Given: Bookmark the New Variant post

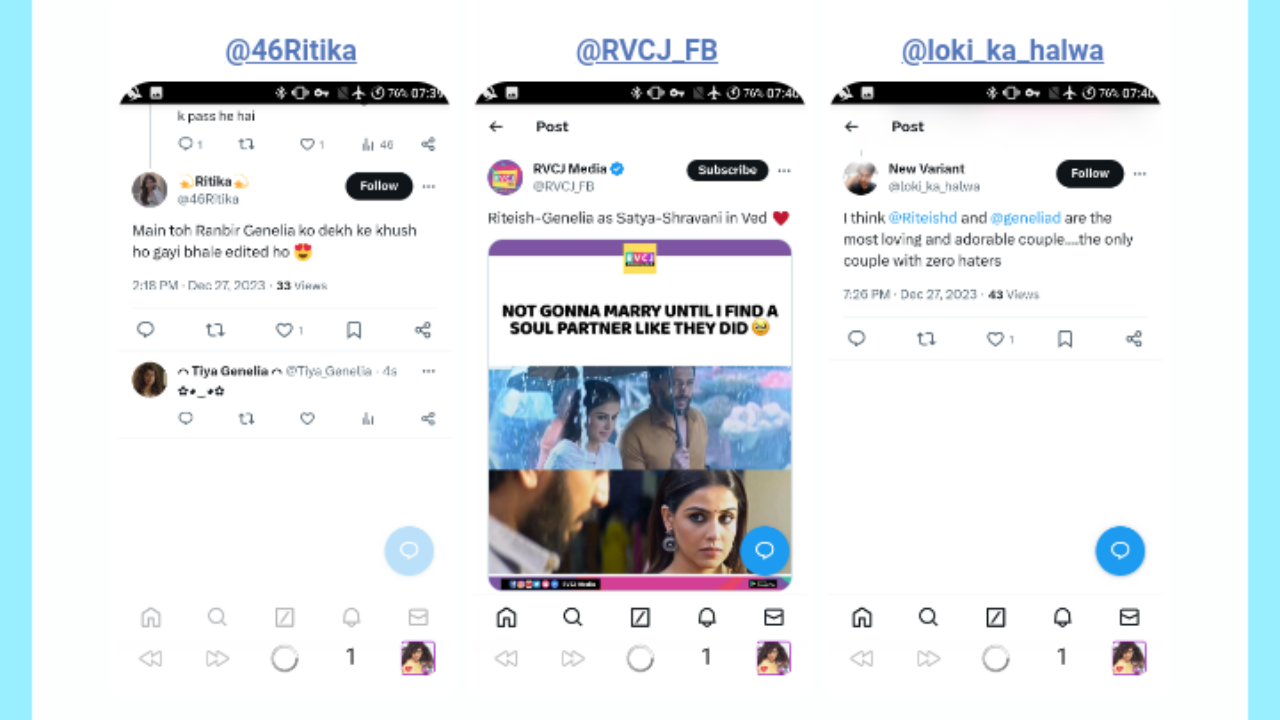Looking at the screenshot, I should click(x=1065, y=339).
